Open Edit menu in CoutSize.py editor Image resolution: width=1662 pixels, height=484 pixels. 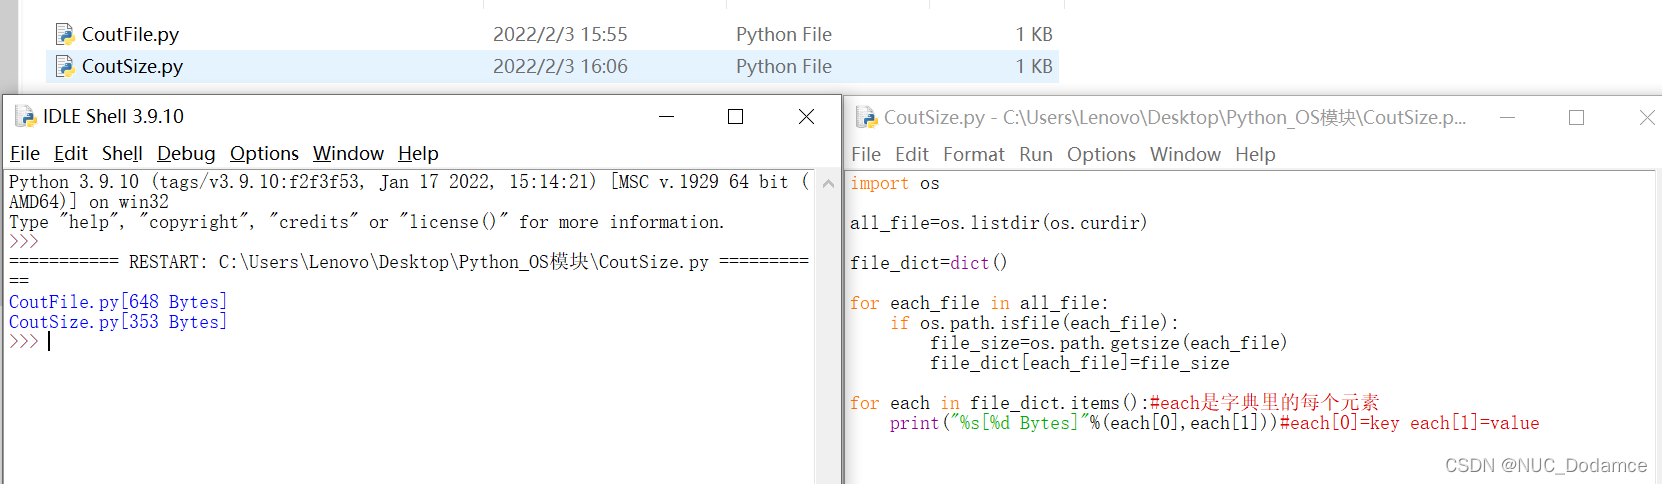pos(912,154)
